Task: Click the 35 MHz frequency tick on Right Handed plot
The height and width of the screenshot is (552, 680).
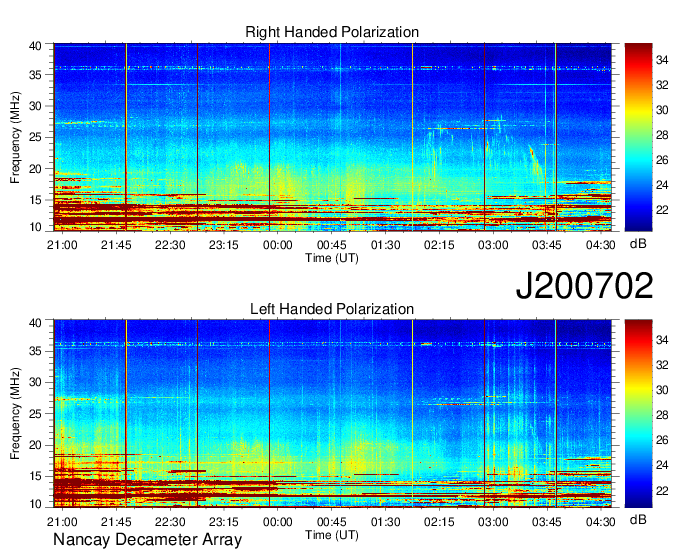Action: coord(36,75)
